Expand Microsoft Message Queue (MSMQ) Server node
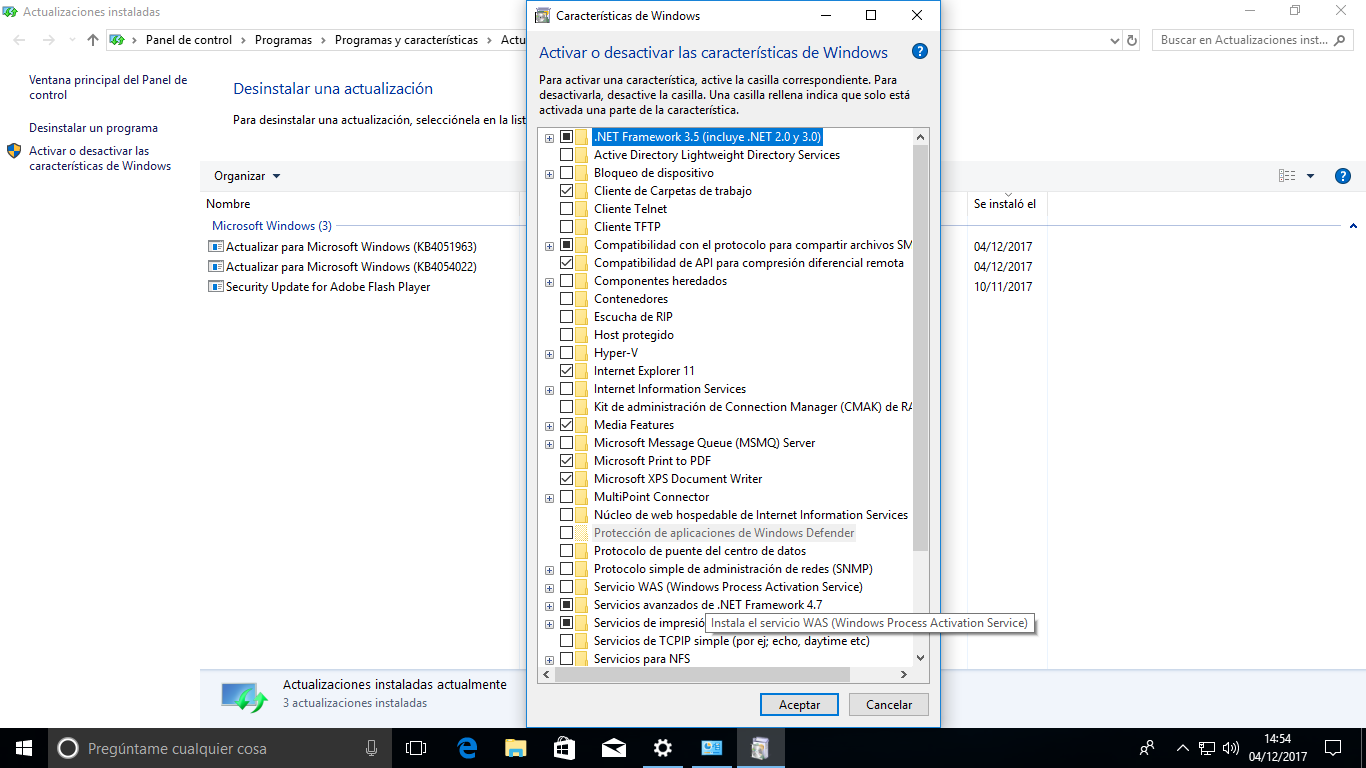 549,444
